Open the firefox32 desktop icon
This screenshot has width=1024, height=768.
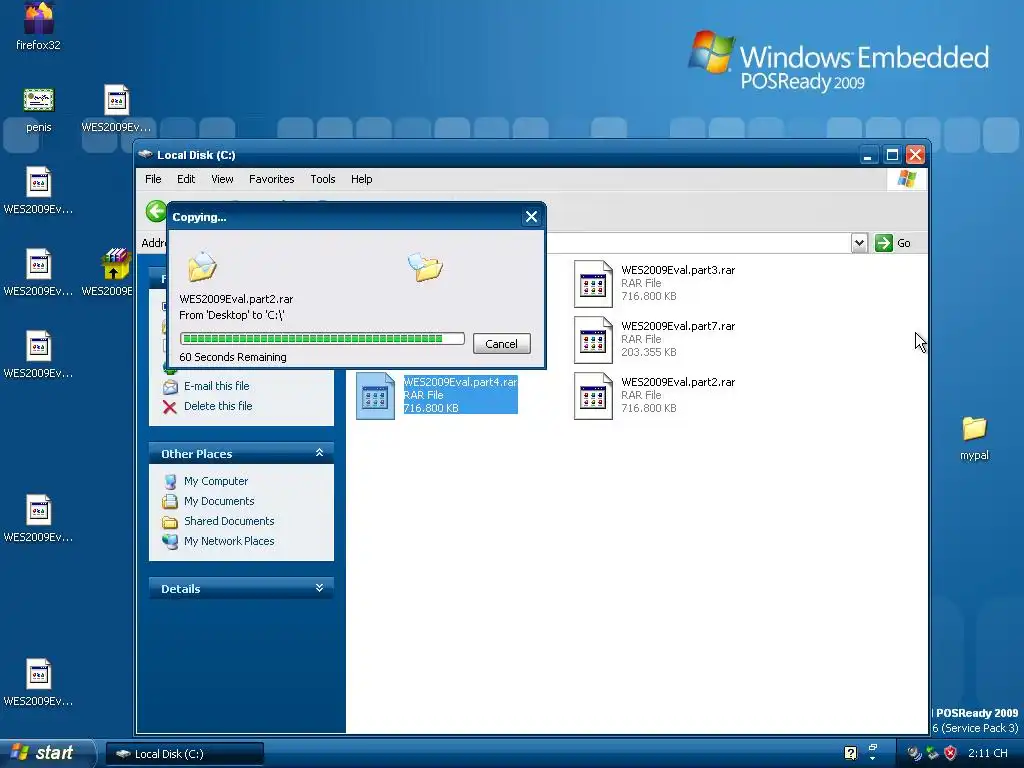[39, 18]
